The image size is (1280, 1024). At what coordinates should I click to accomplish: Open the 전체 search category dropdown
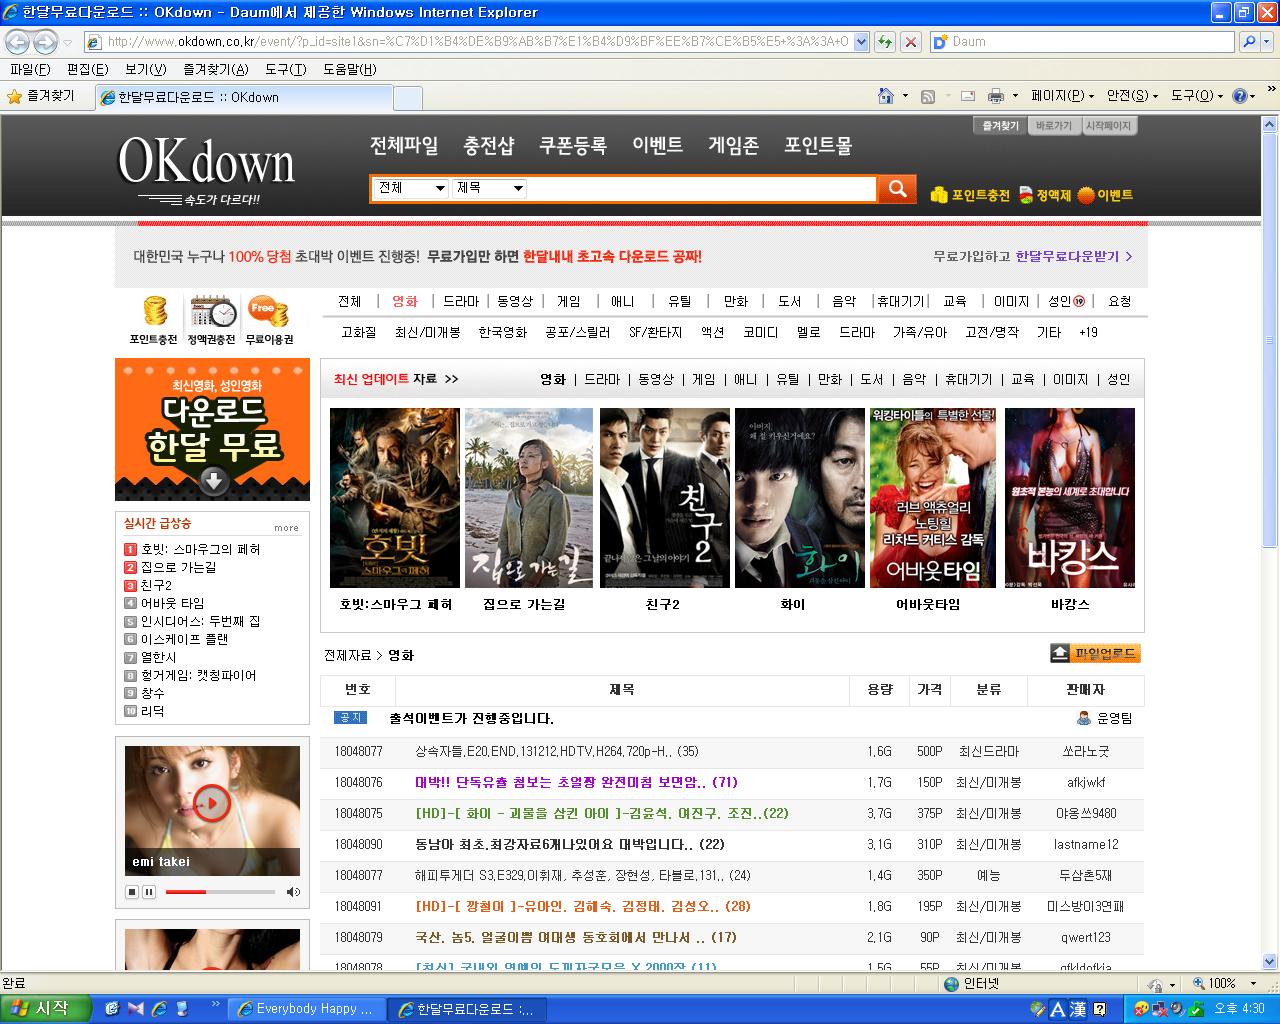(x=411, y=188)
